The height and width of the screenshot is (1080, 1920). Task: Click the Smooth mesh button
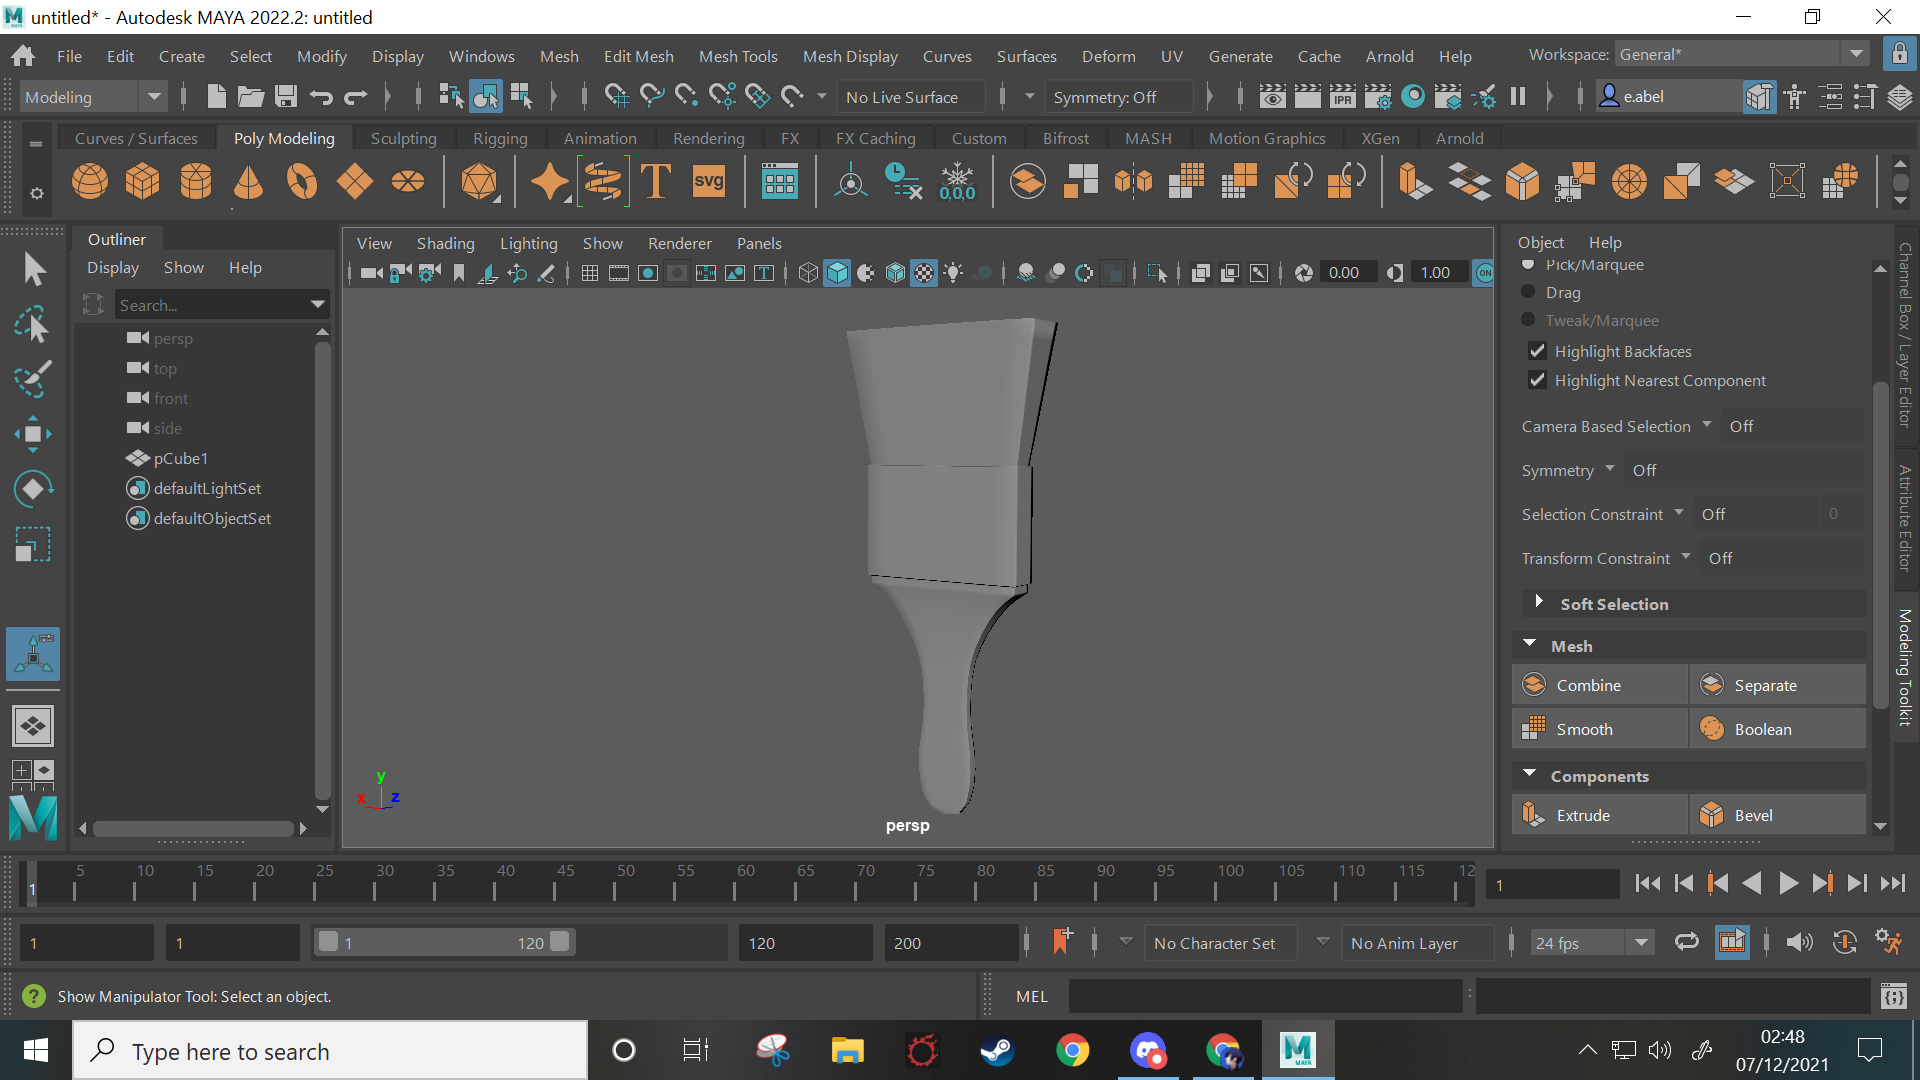[x=1599, y=729]
